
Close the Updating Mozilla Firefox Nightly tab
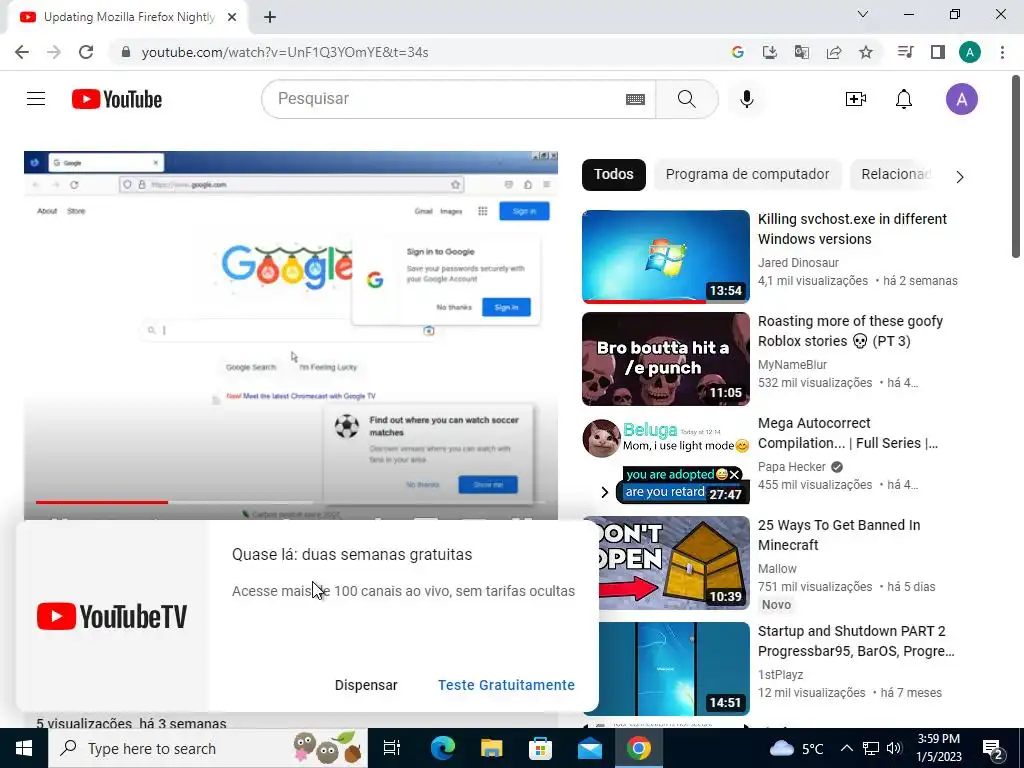232,18
